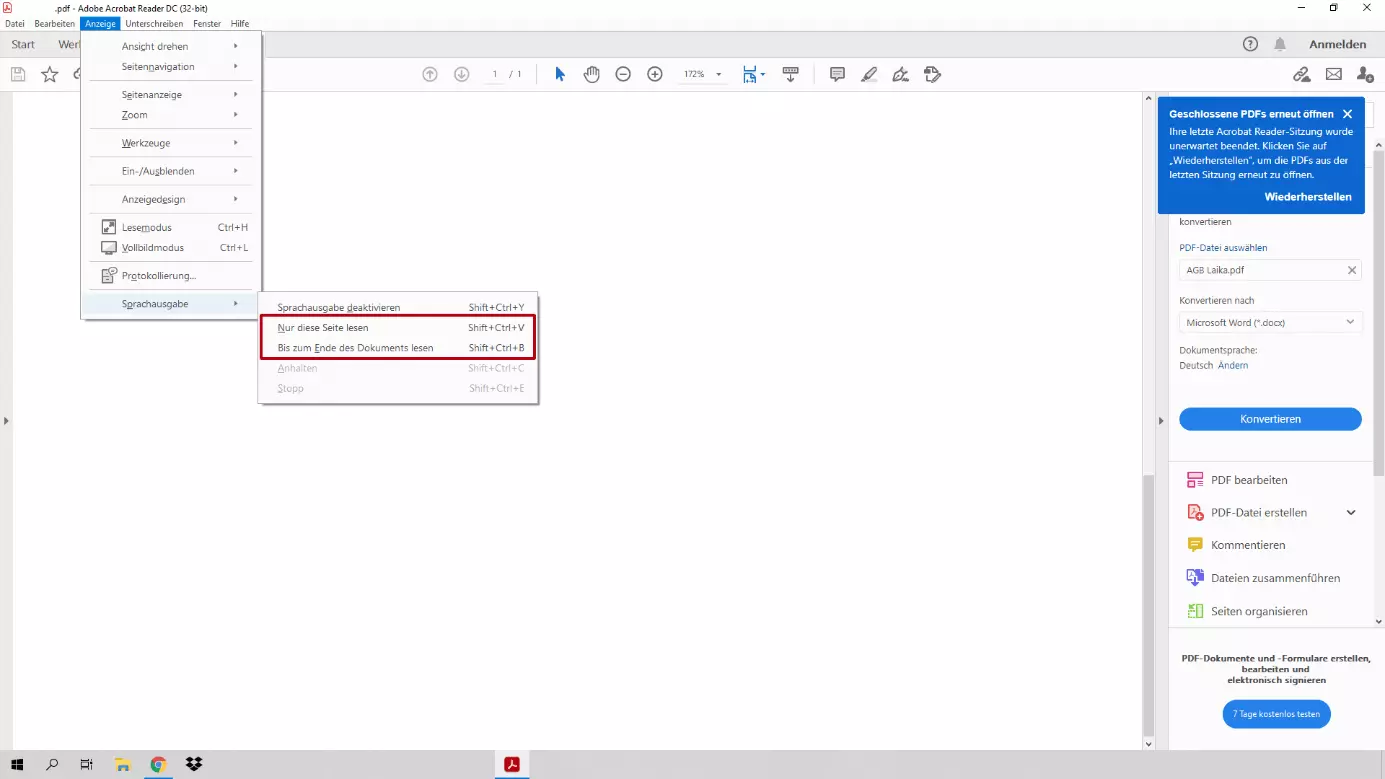Open the fit page options icon

tap(753, 74)
